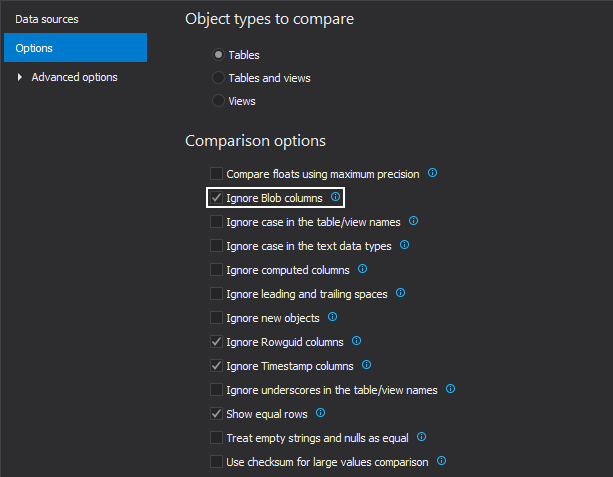Click info icon next to Use checksum option

(442, 461)
